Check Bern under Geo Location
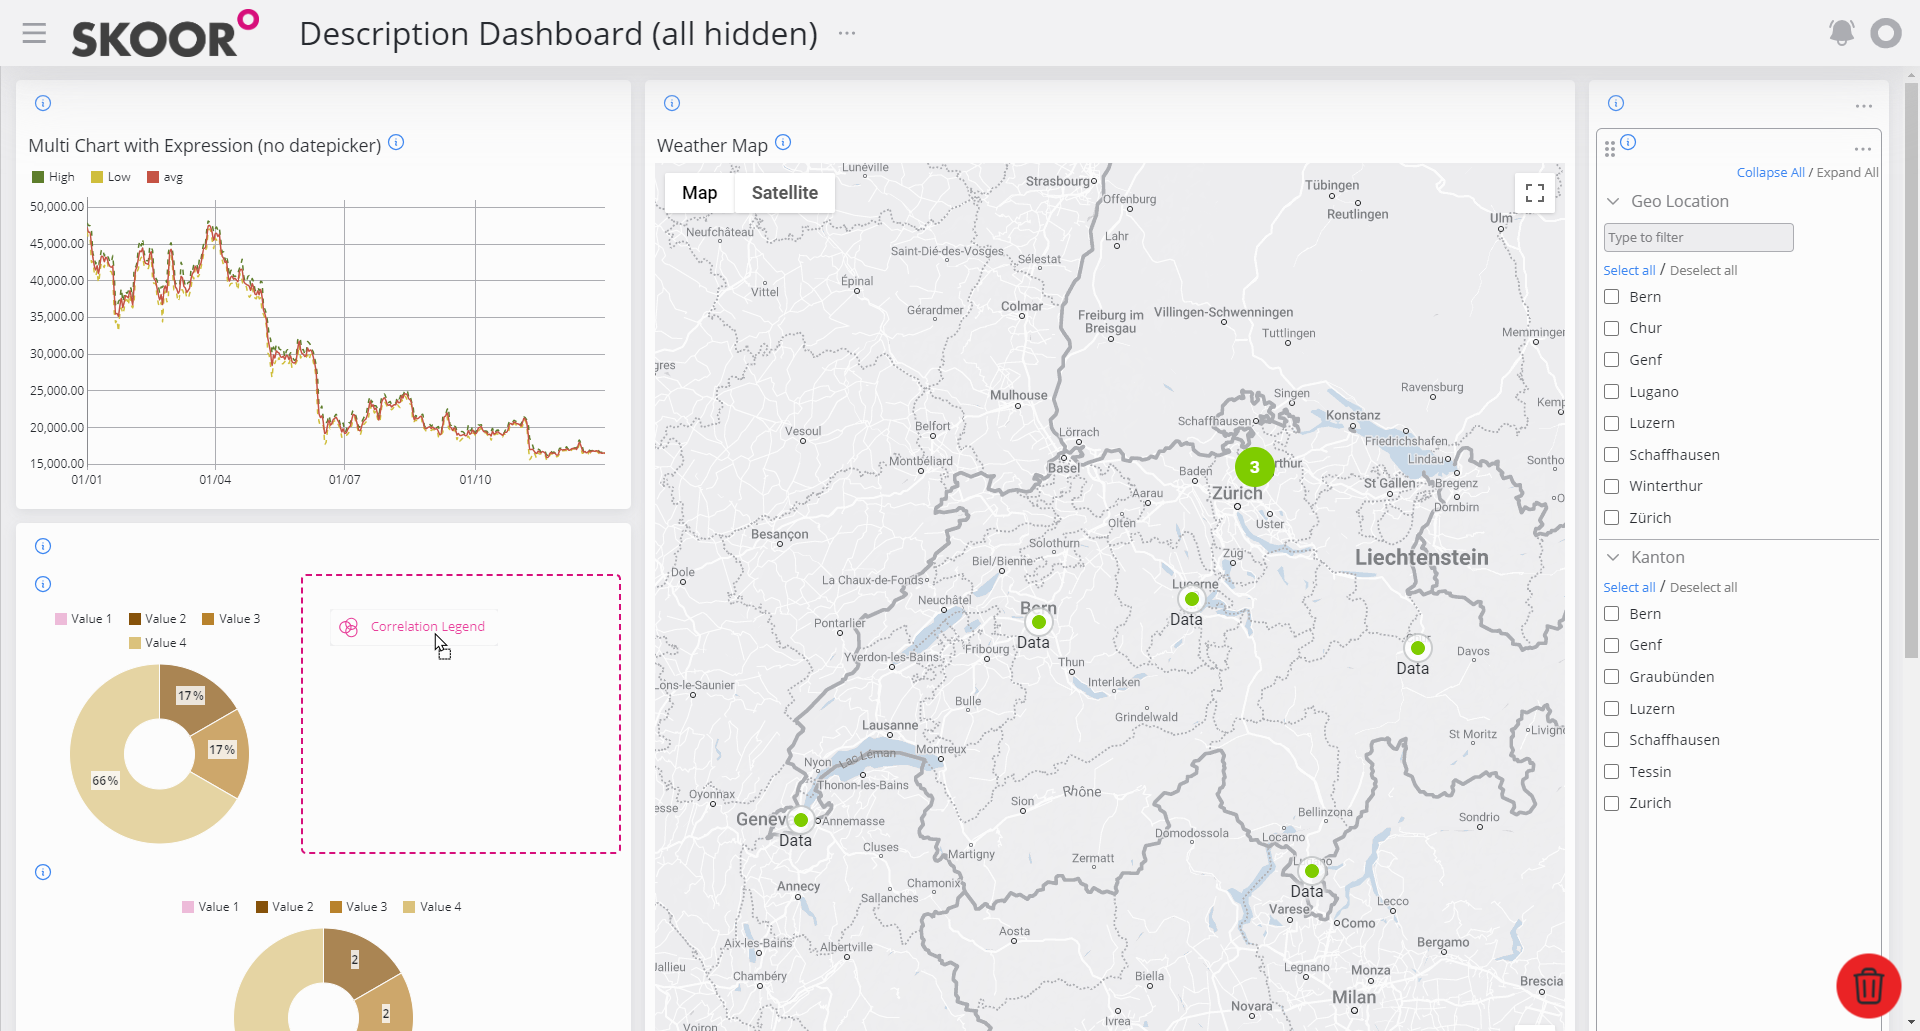The image size is (1920, 1031). tap(1611, 297)
